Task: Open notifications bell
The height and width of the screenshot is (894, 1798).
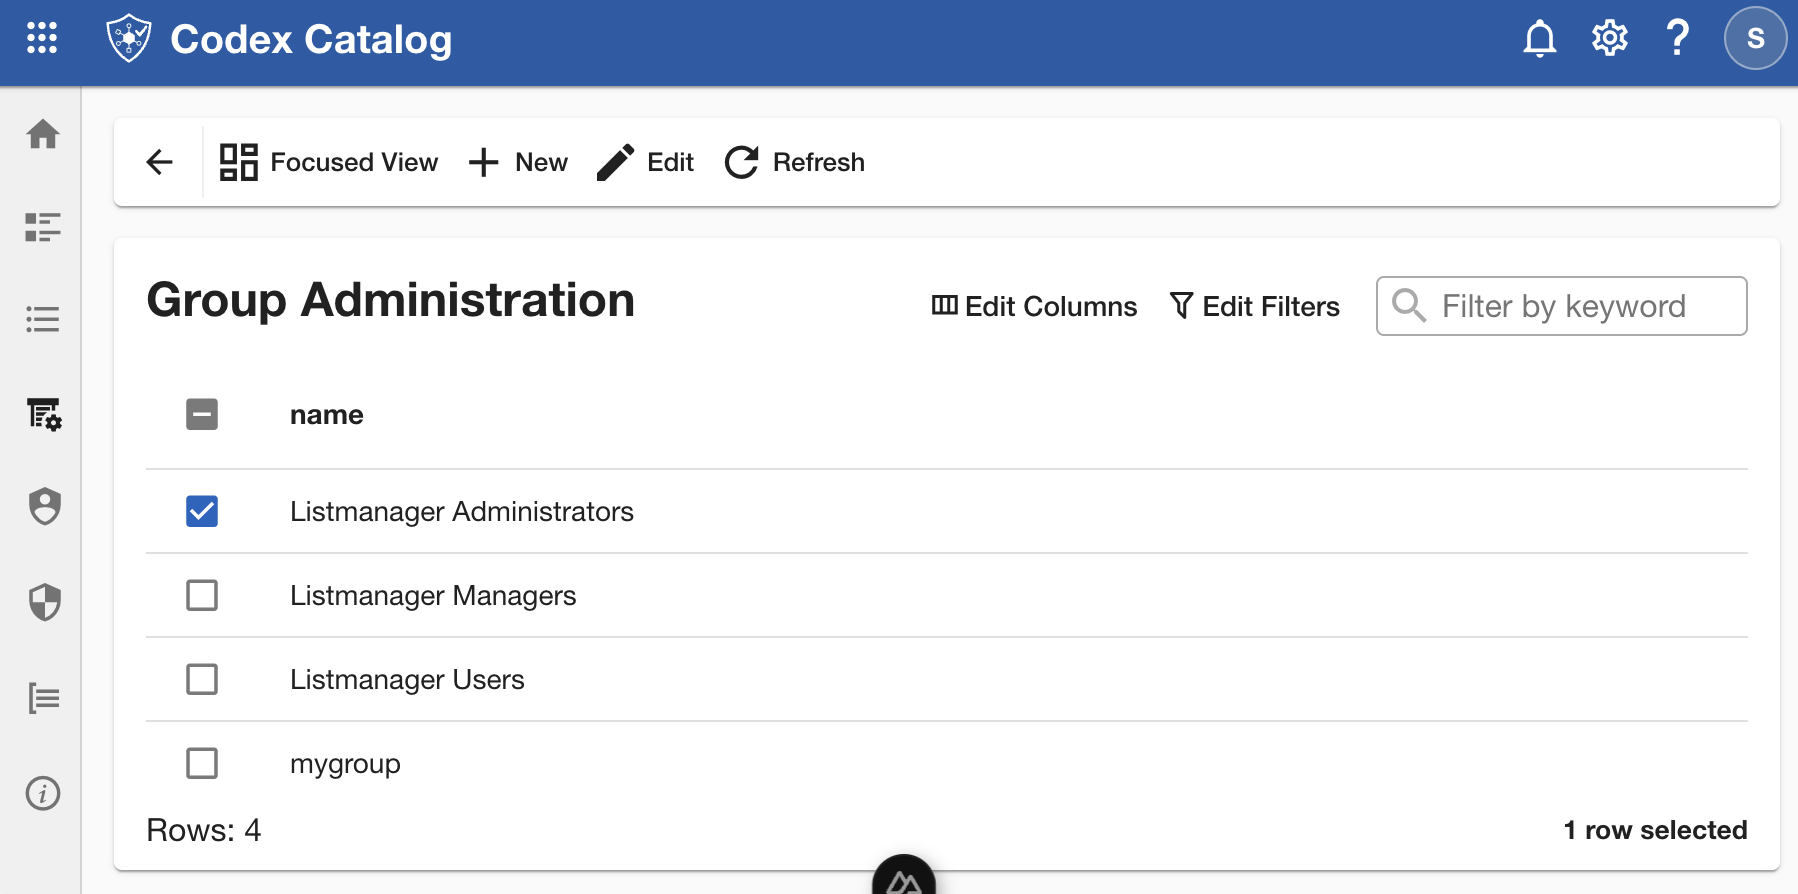Action: point(1540,39)
